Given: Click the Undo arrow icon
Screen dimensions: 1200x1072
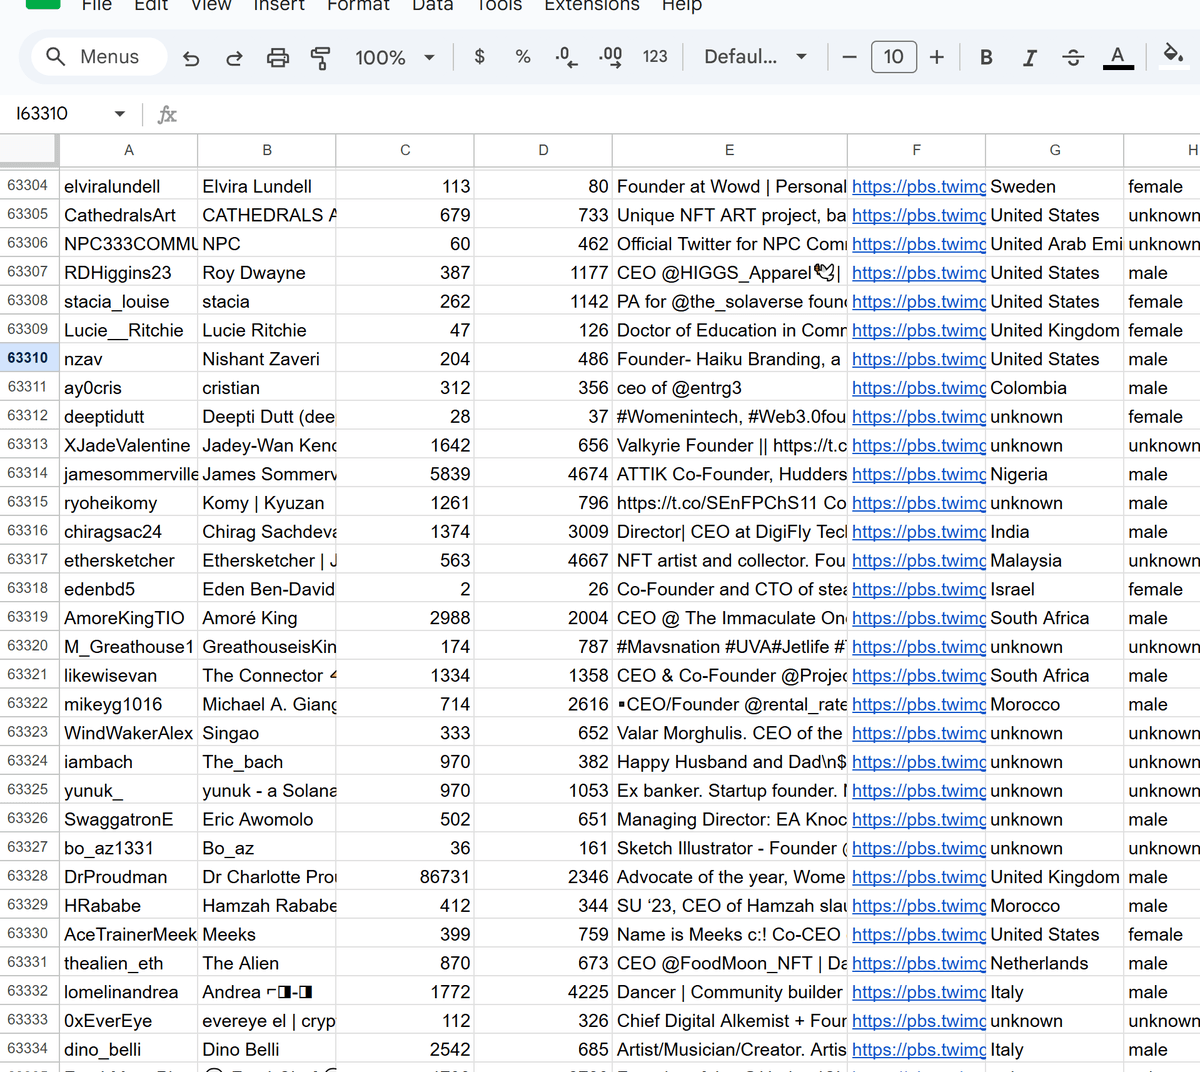Looking at the screenshot, I should [191, 58].
